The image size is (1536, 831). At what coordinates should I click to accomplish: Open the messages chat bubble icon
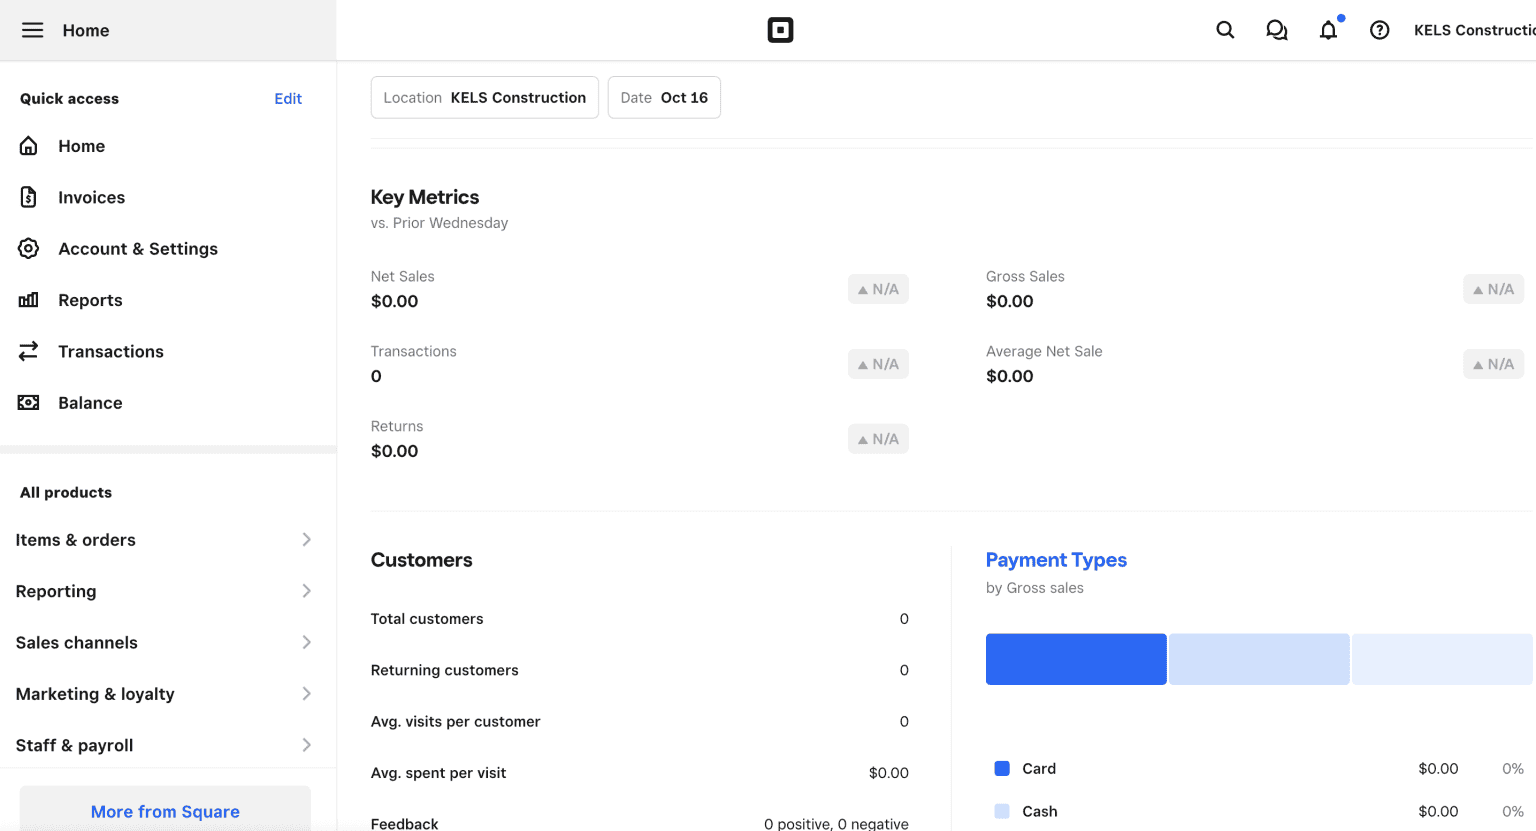pyautogui.click(x=1276, y=30)
